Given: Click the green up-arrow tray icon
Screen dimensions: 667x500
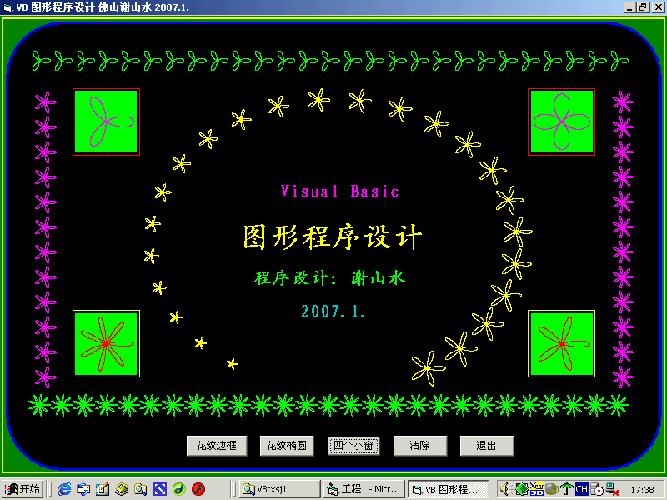Looking at the screenshot, I should [567, 489].
